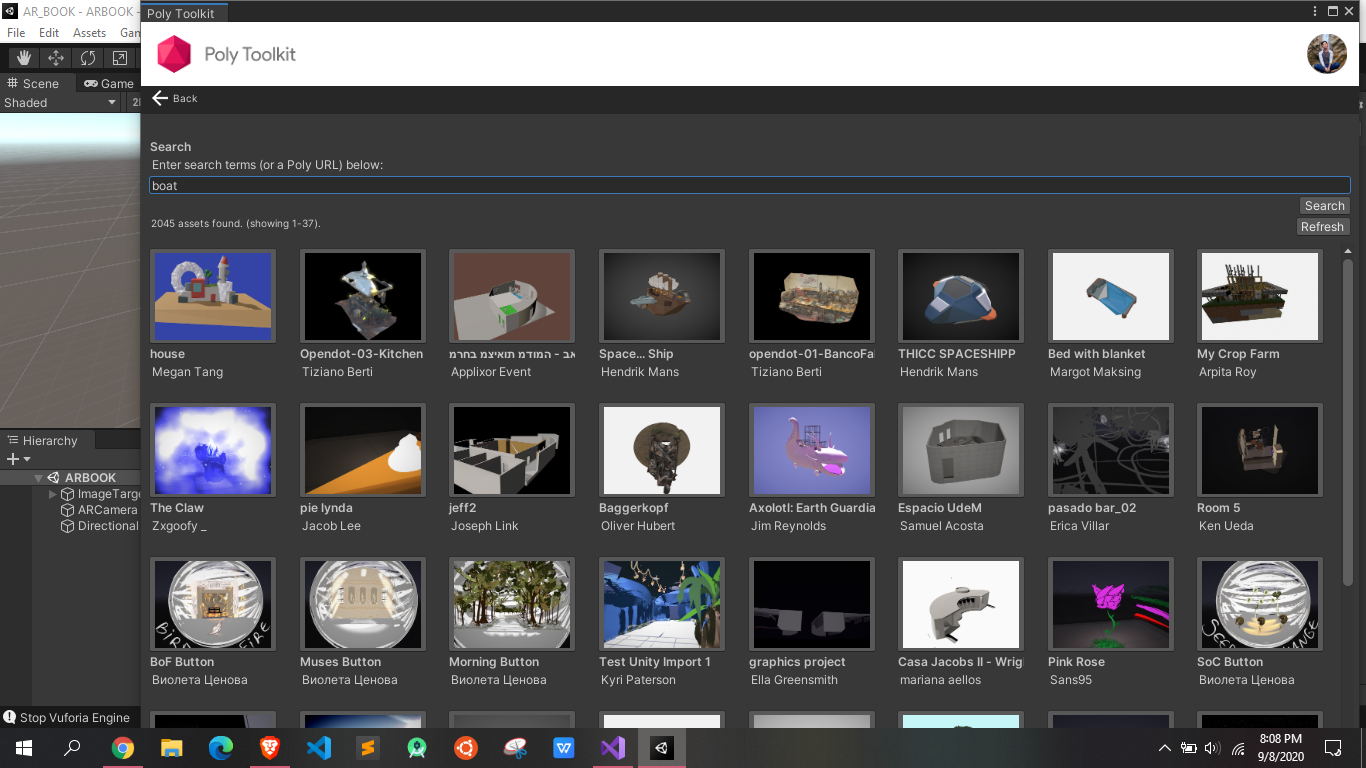
Task: Open Android Studio from taskbar
Action: [x=417, y=748]
